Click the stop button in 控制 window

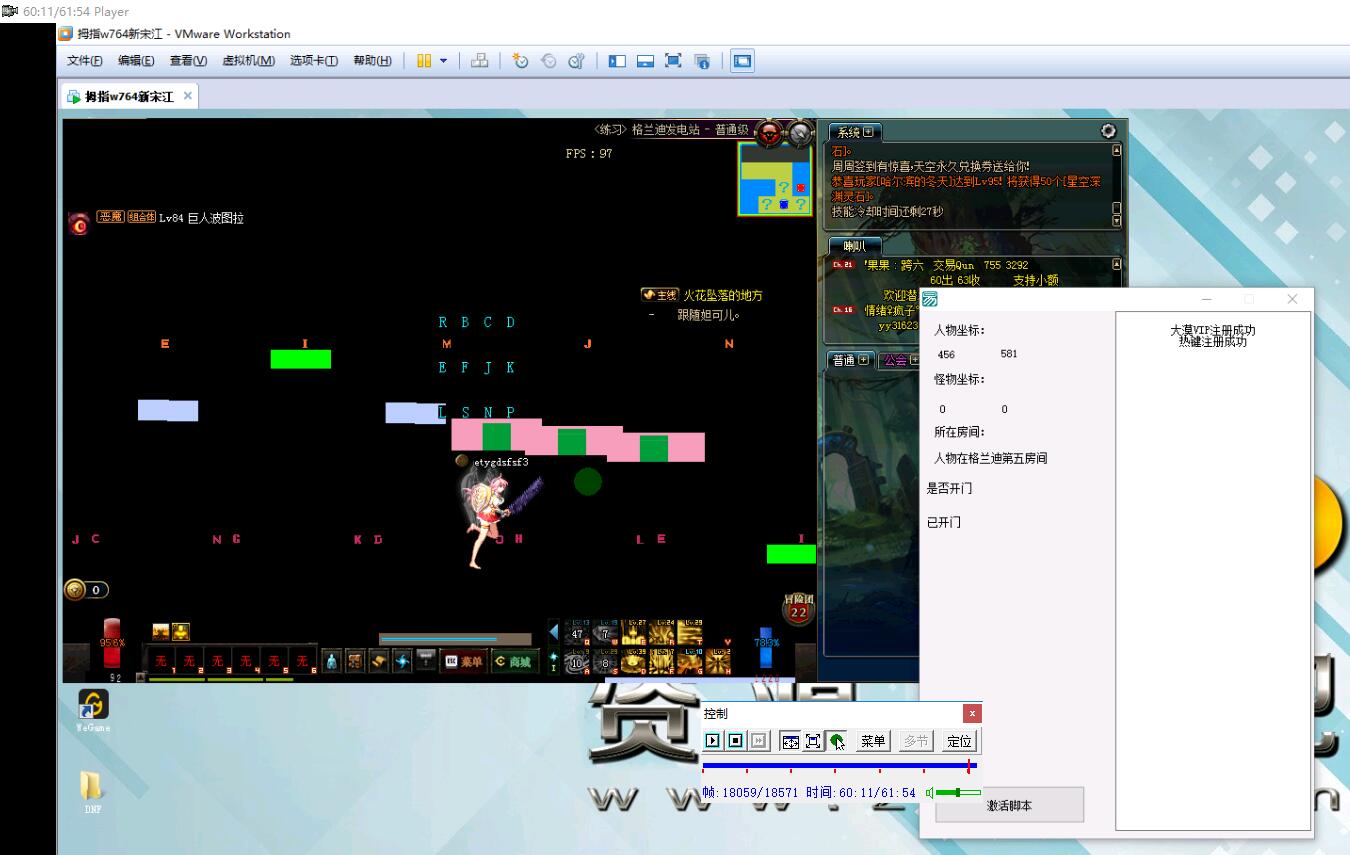click(736, 741)
